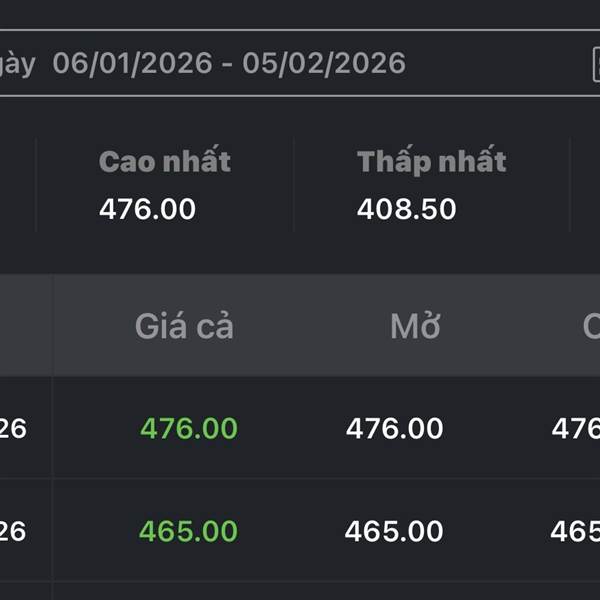Image resolution: width=600 pixels, height=600 pixels.
Task: Click second row's cut-off value right of Mở
Action: coord(576,531)
